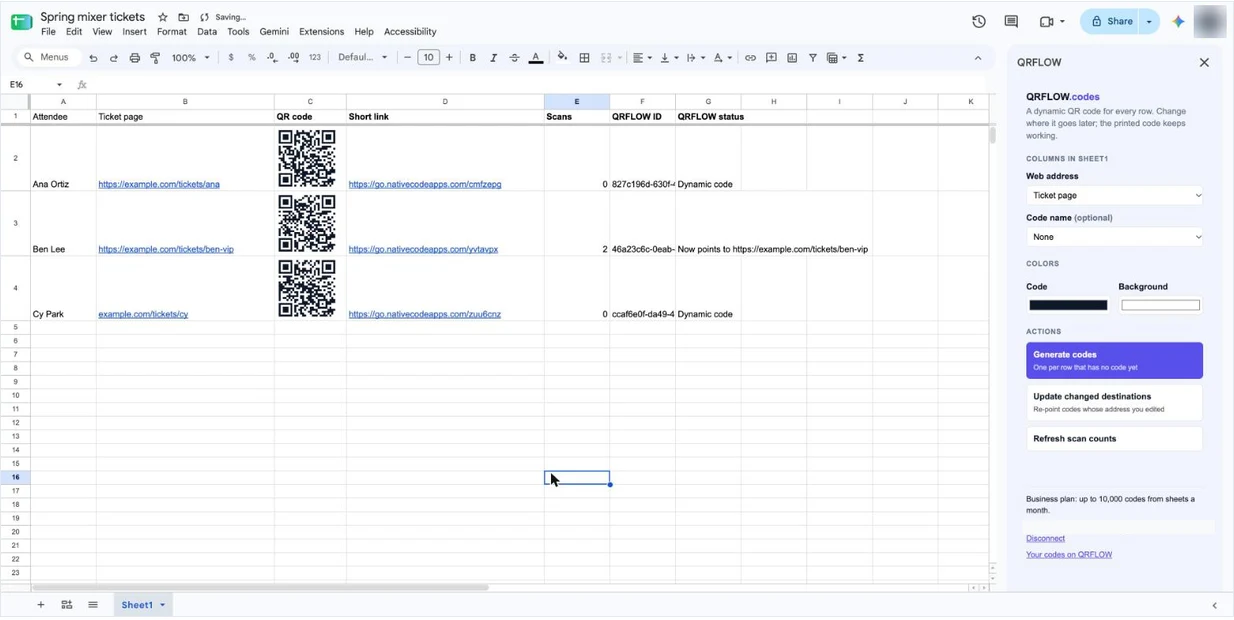
Task: Show all comments
Action: 1011,21
